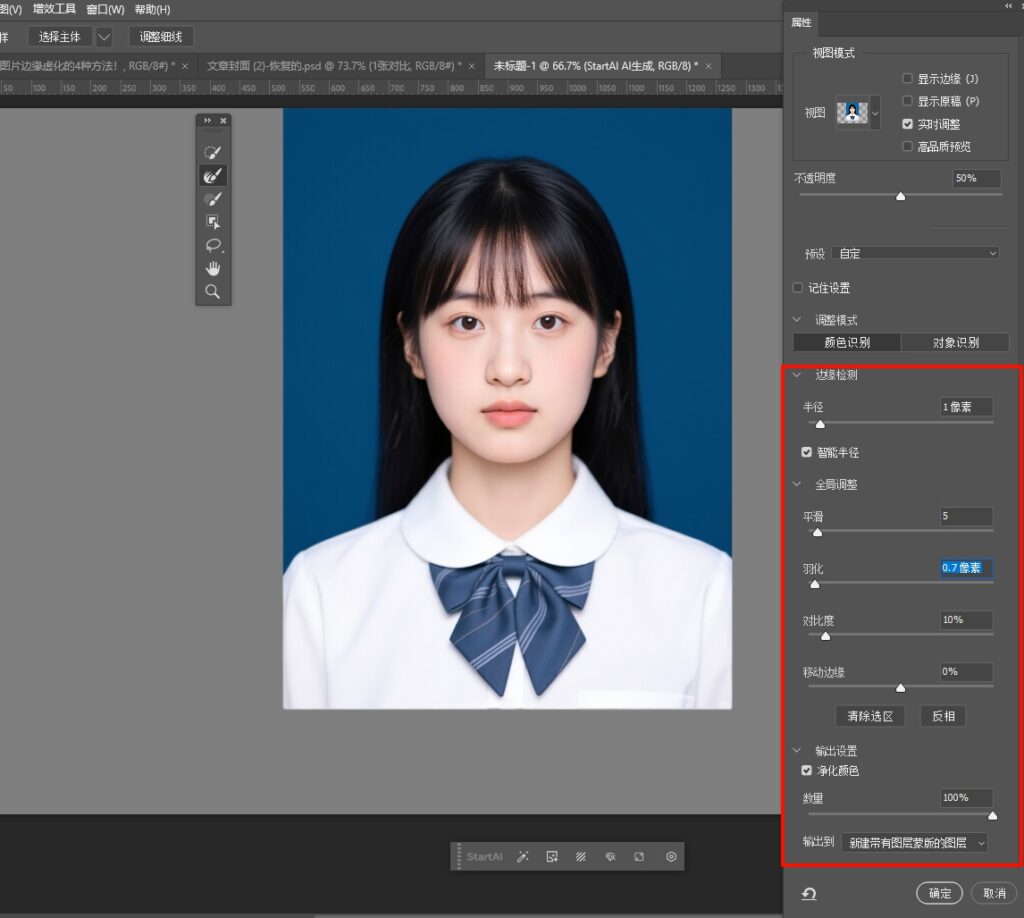Toggle the 净化颜色 checkbox
The width and height of the screenshot is (1024, 918).
807,771
